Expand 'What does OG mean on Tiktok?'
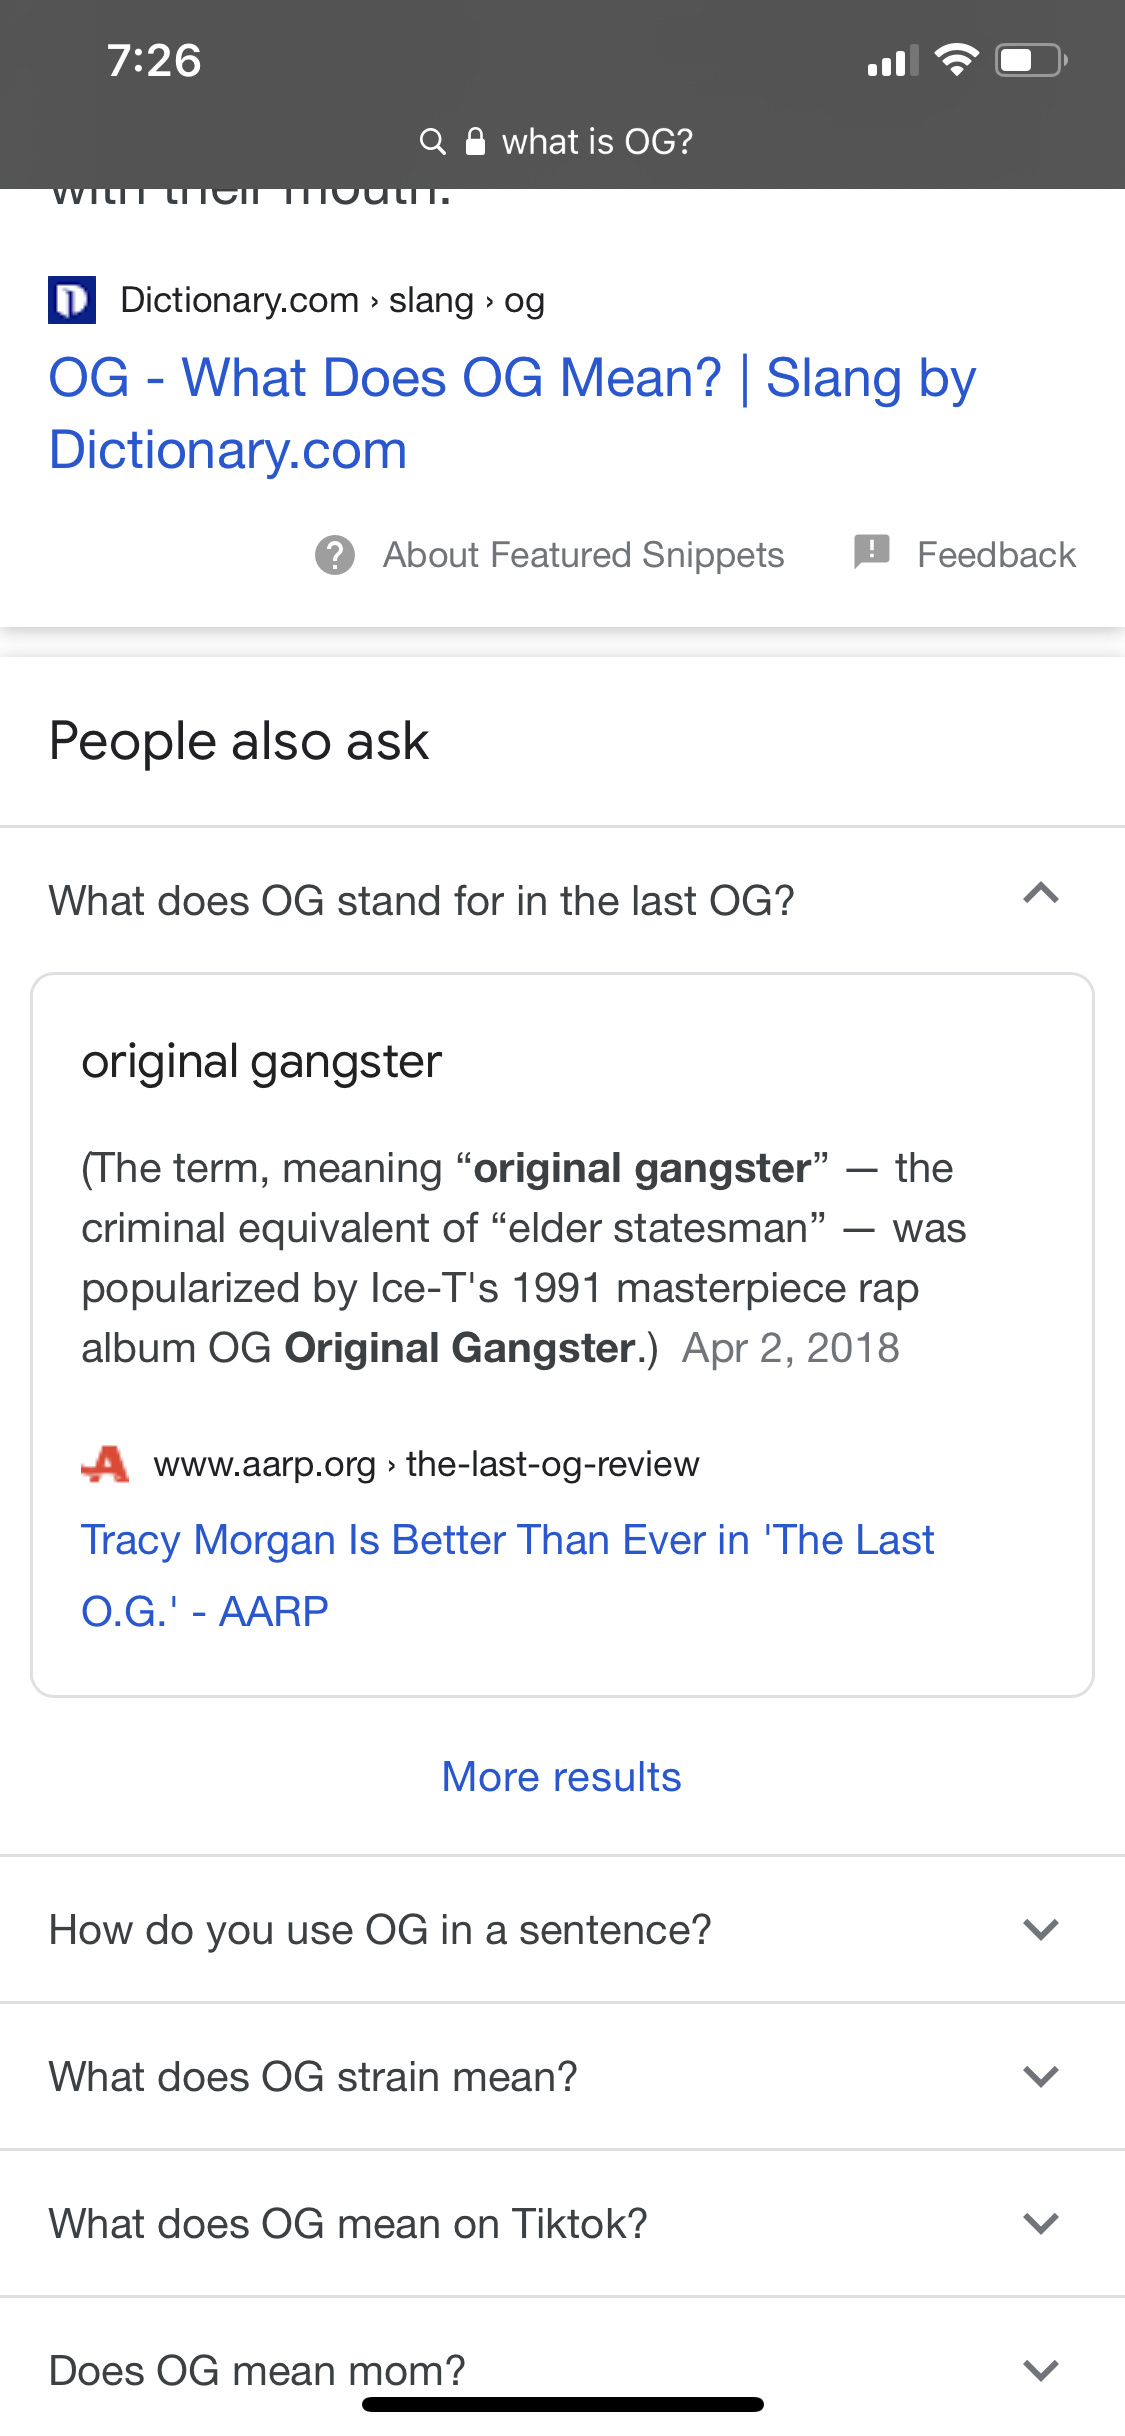This screenshot has height=2436, width=1125. pos(562,2223)
